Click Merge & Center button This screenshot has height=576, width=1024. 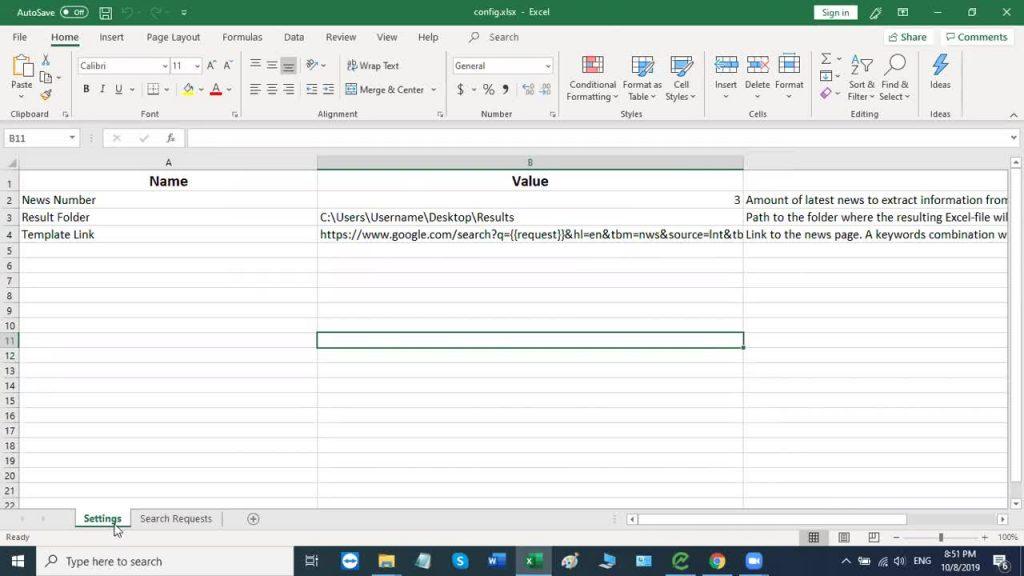[385, 89]
